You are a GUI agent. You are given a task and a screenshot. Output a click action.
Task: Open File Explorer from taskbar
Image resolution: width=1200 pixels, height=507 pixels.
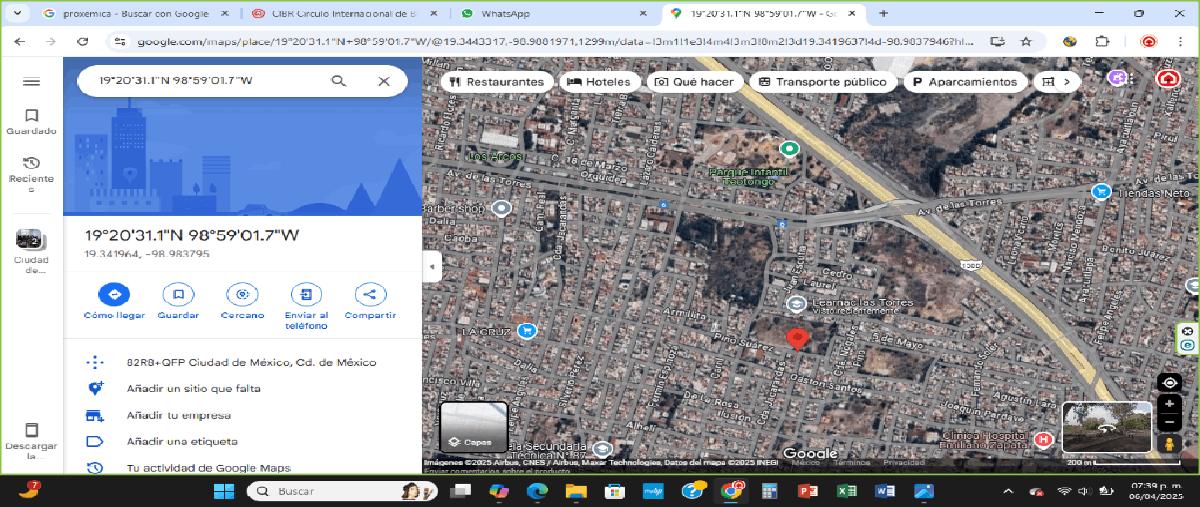tap(576, 491)
